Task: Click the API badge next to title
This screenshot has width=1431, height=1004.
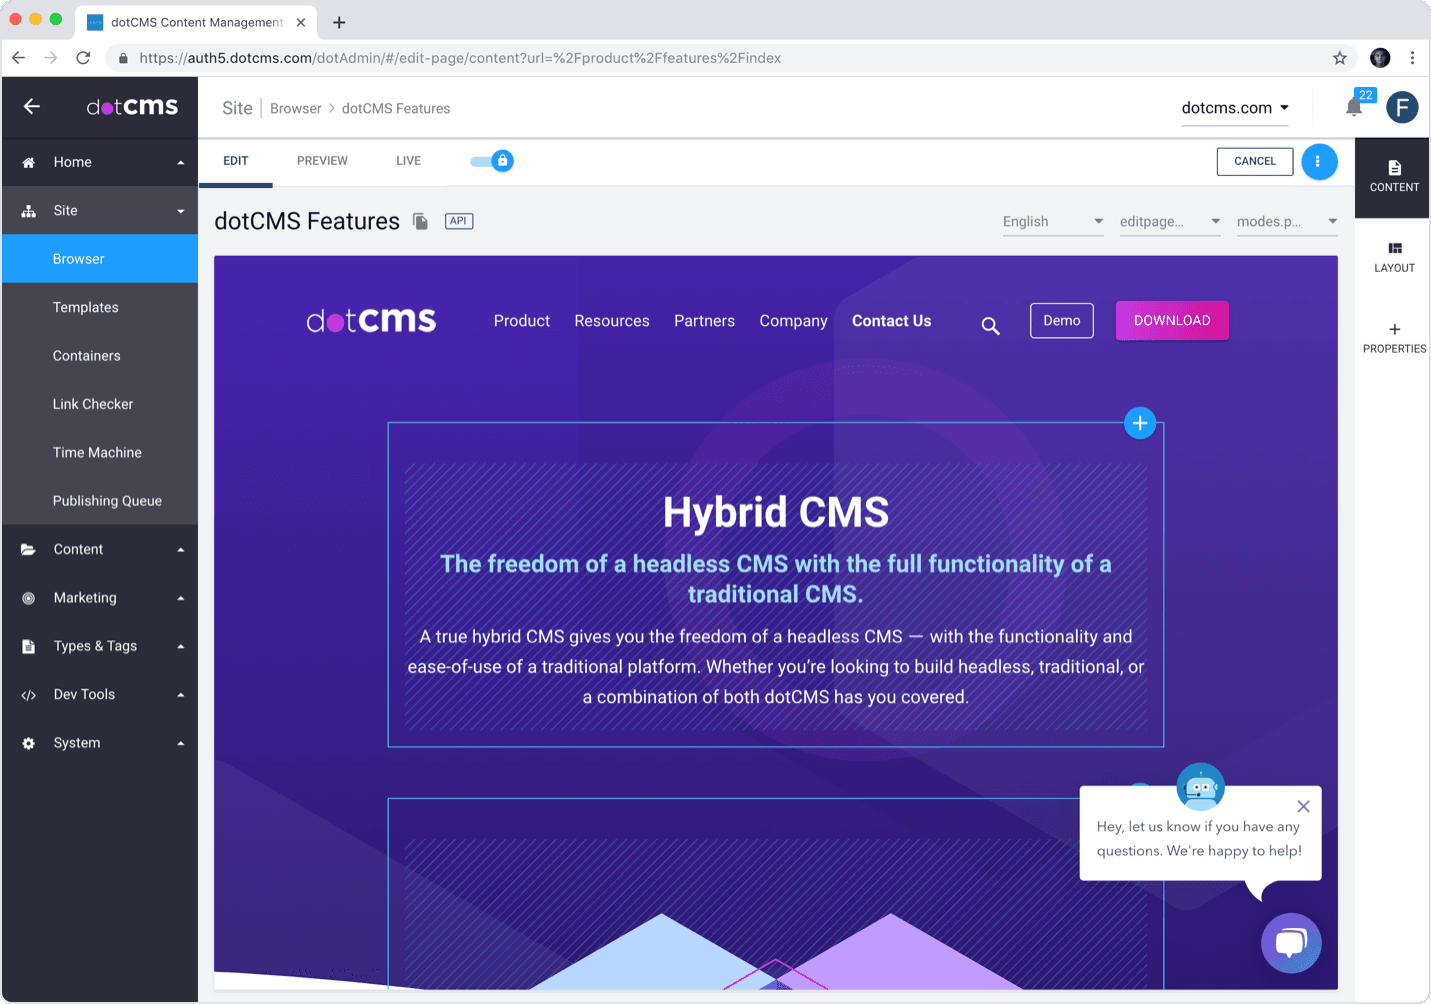Action: (459, 221)
